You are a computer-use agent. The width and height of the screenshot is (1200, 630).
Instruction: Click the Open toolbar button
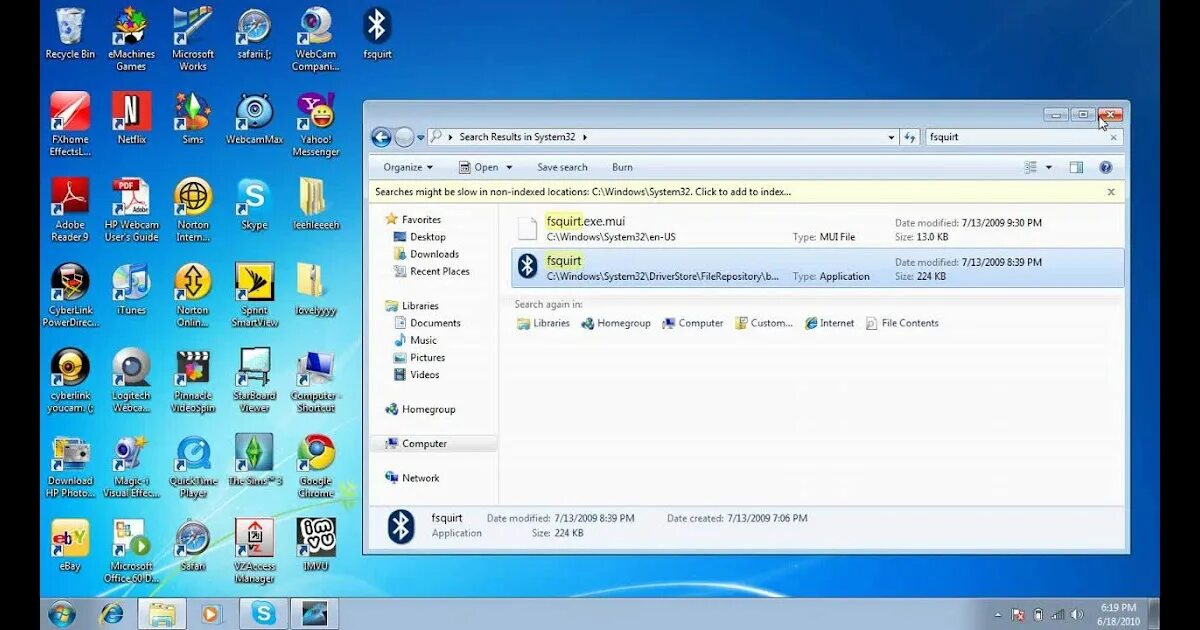point(479,167)
